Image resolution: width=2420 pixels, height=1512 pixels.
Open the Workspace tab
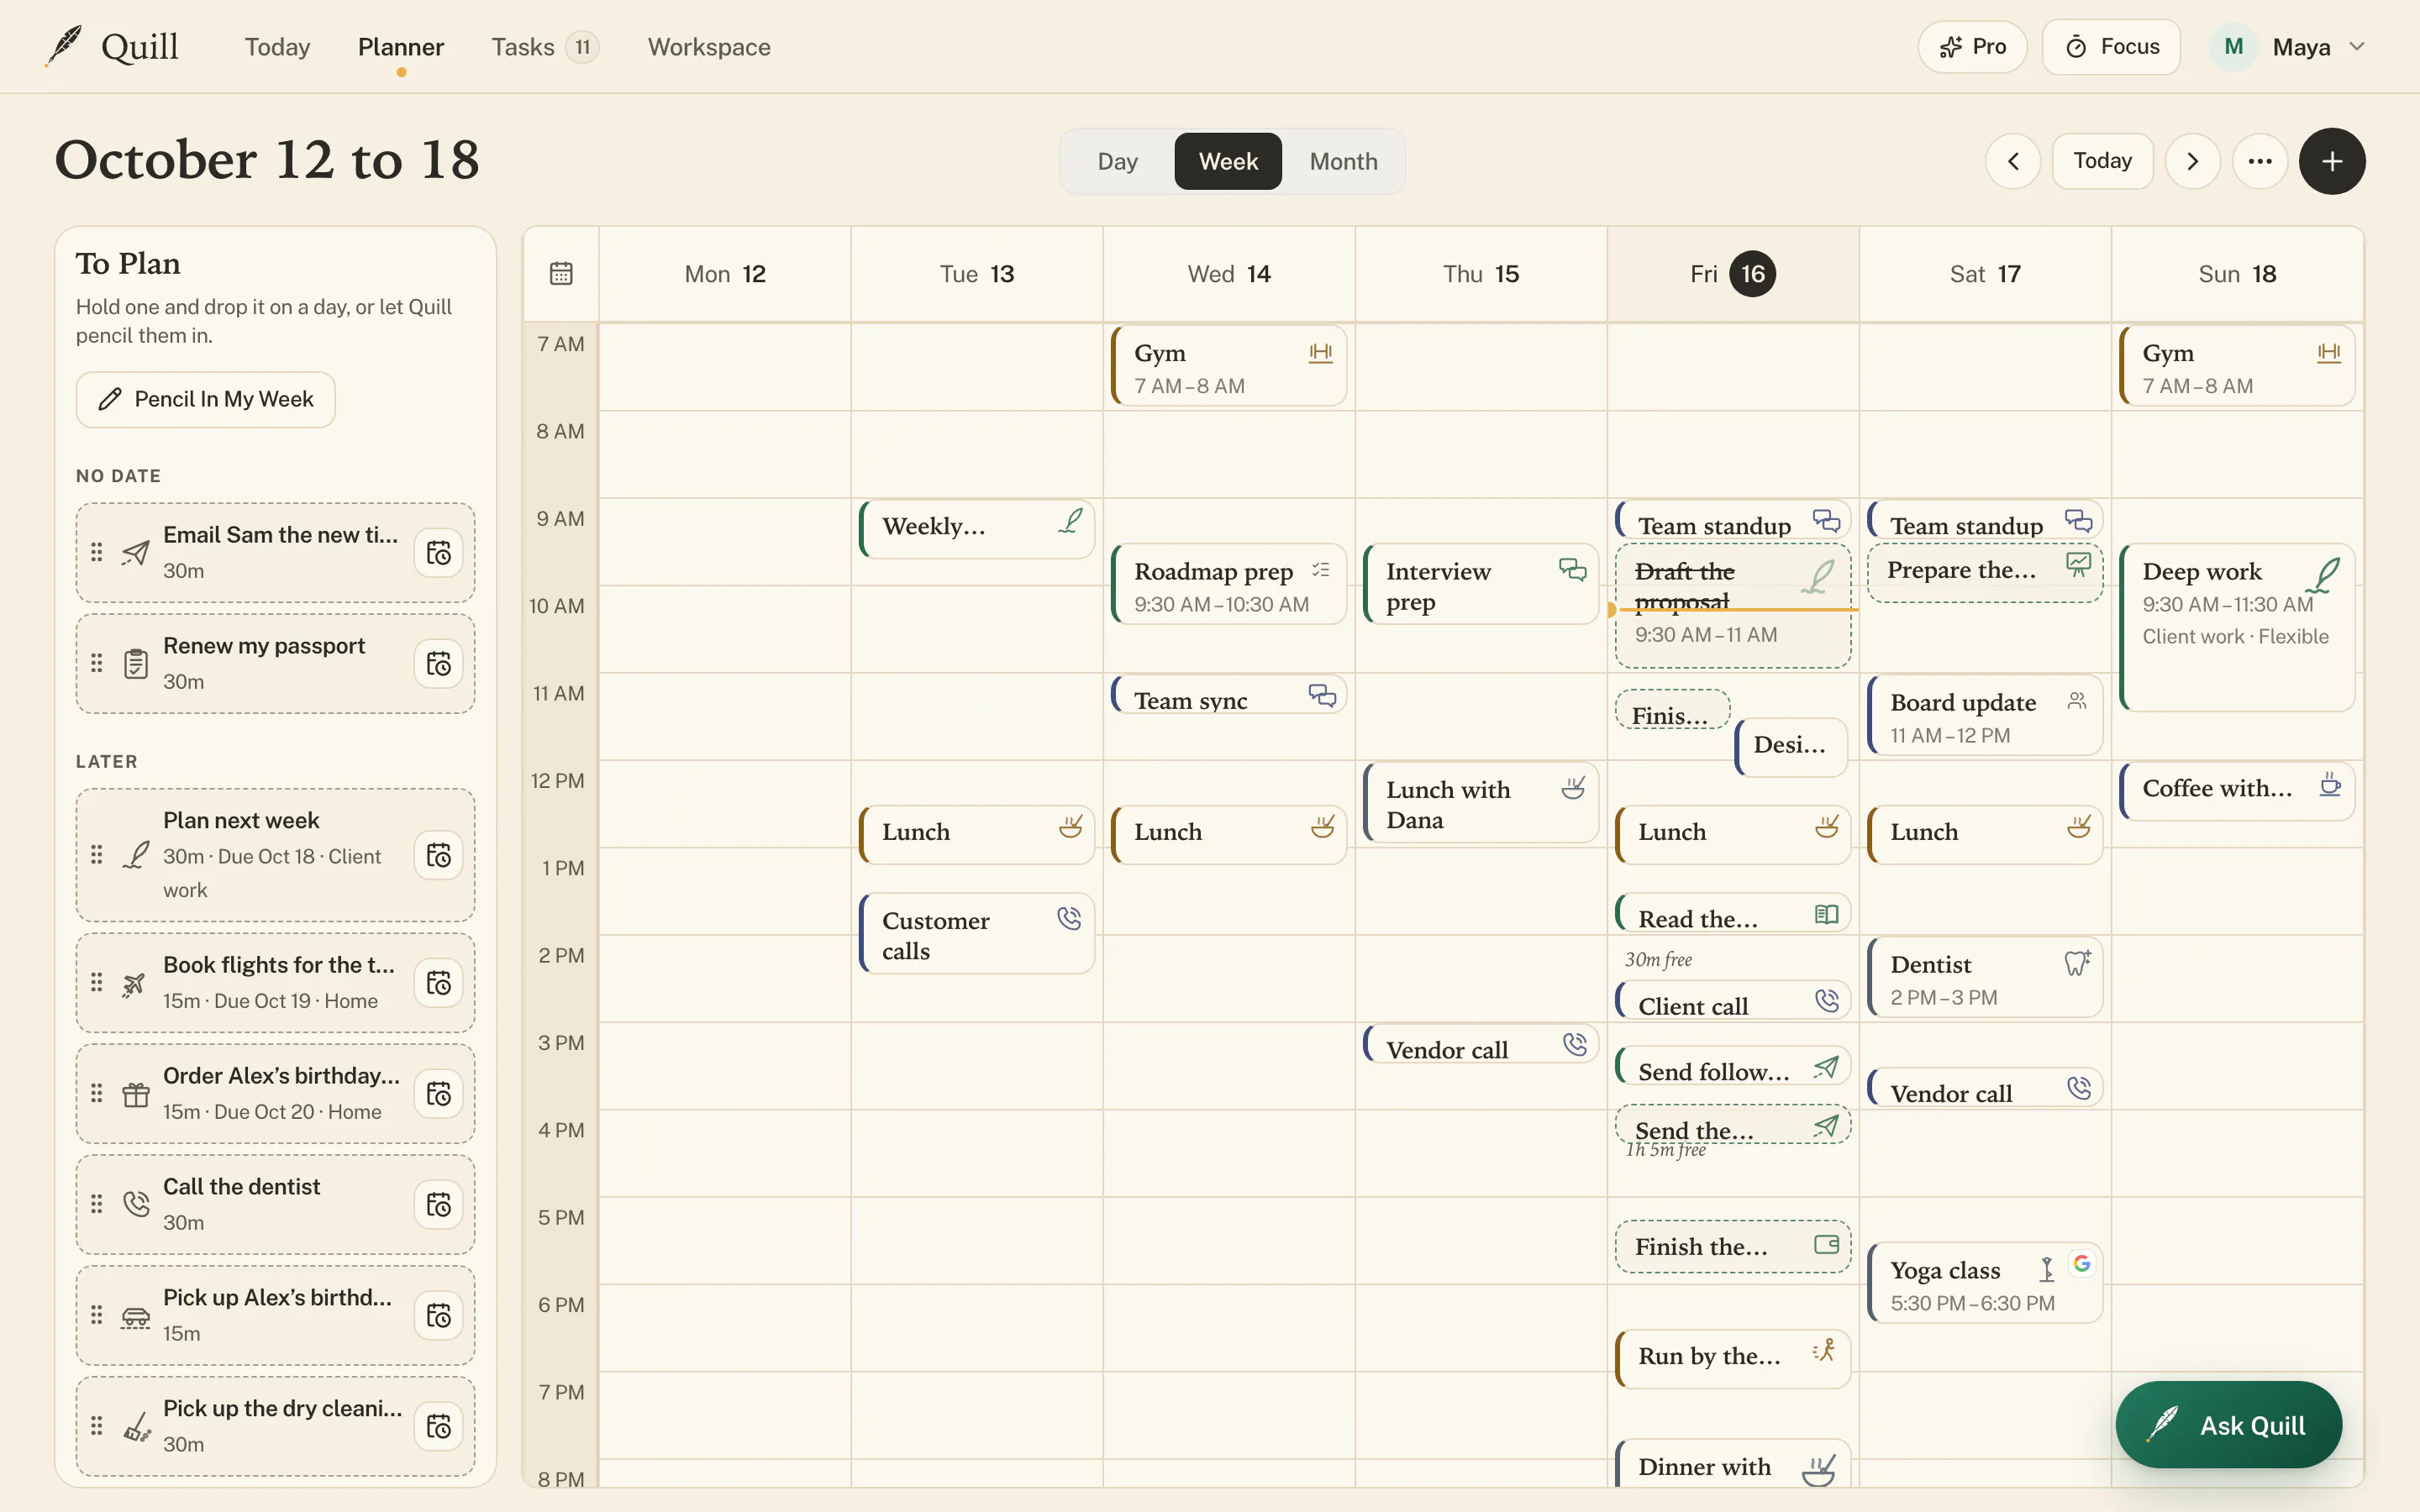pyautogui.click(x=709, y=47)
